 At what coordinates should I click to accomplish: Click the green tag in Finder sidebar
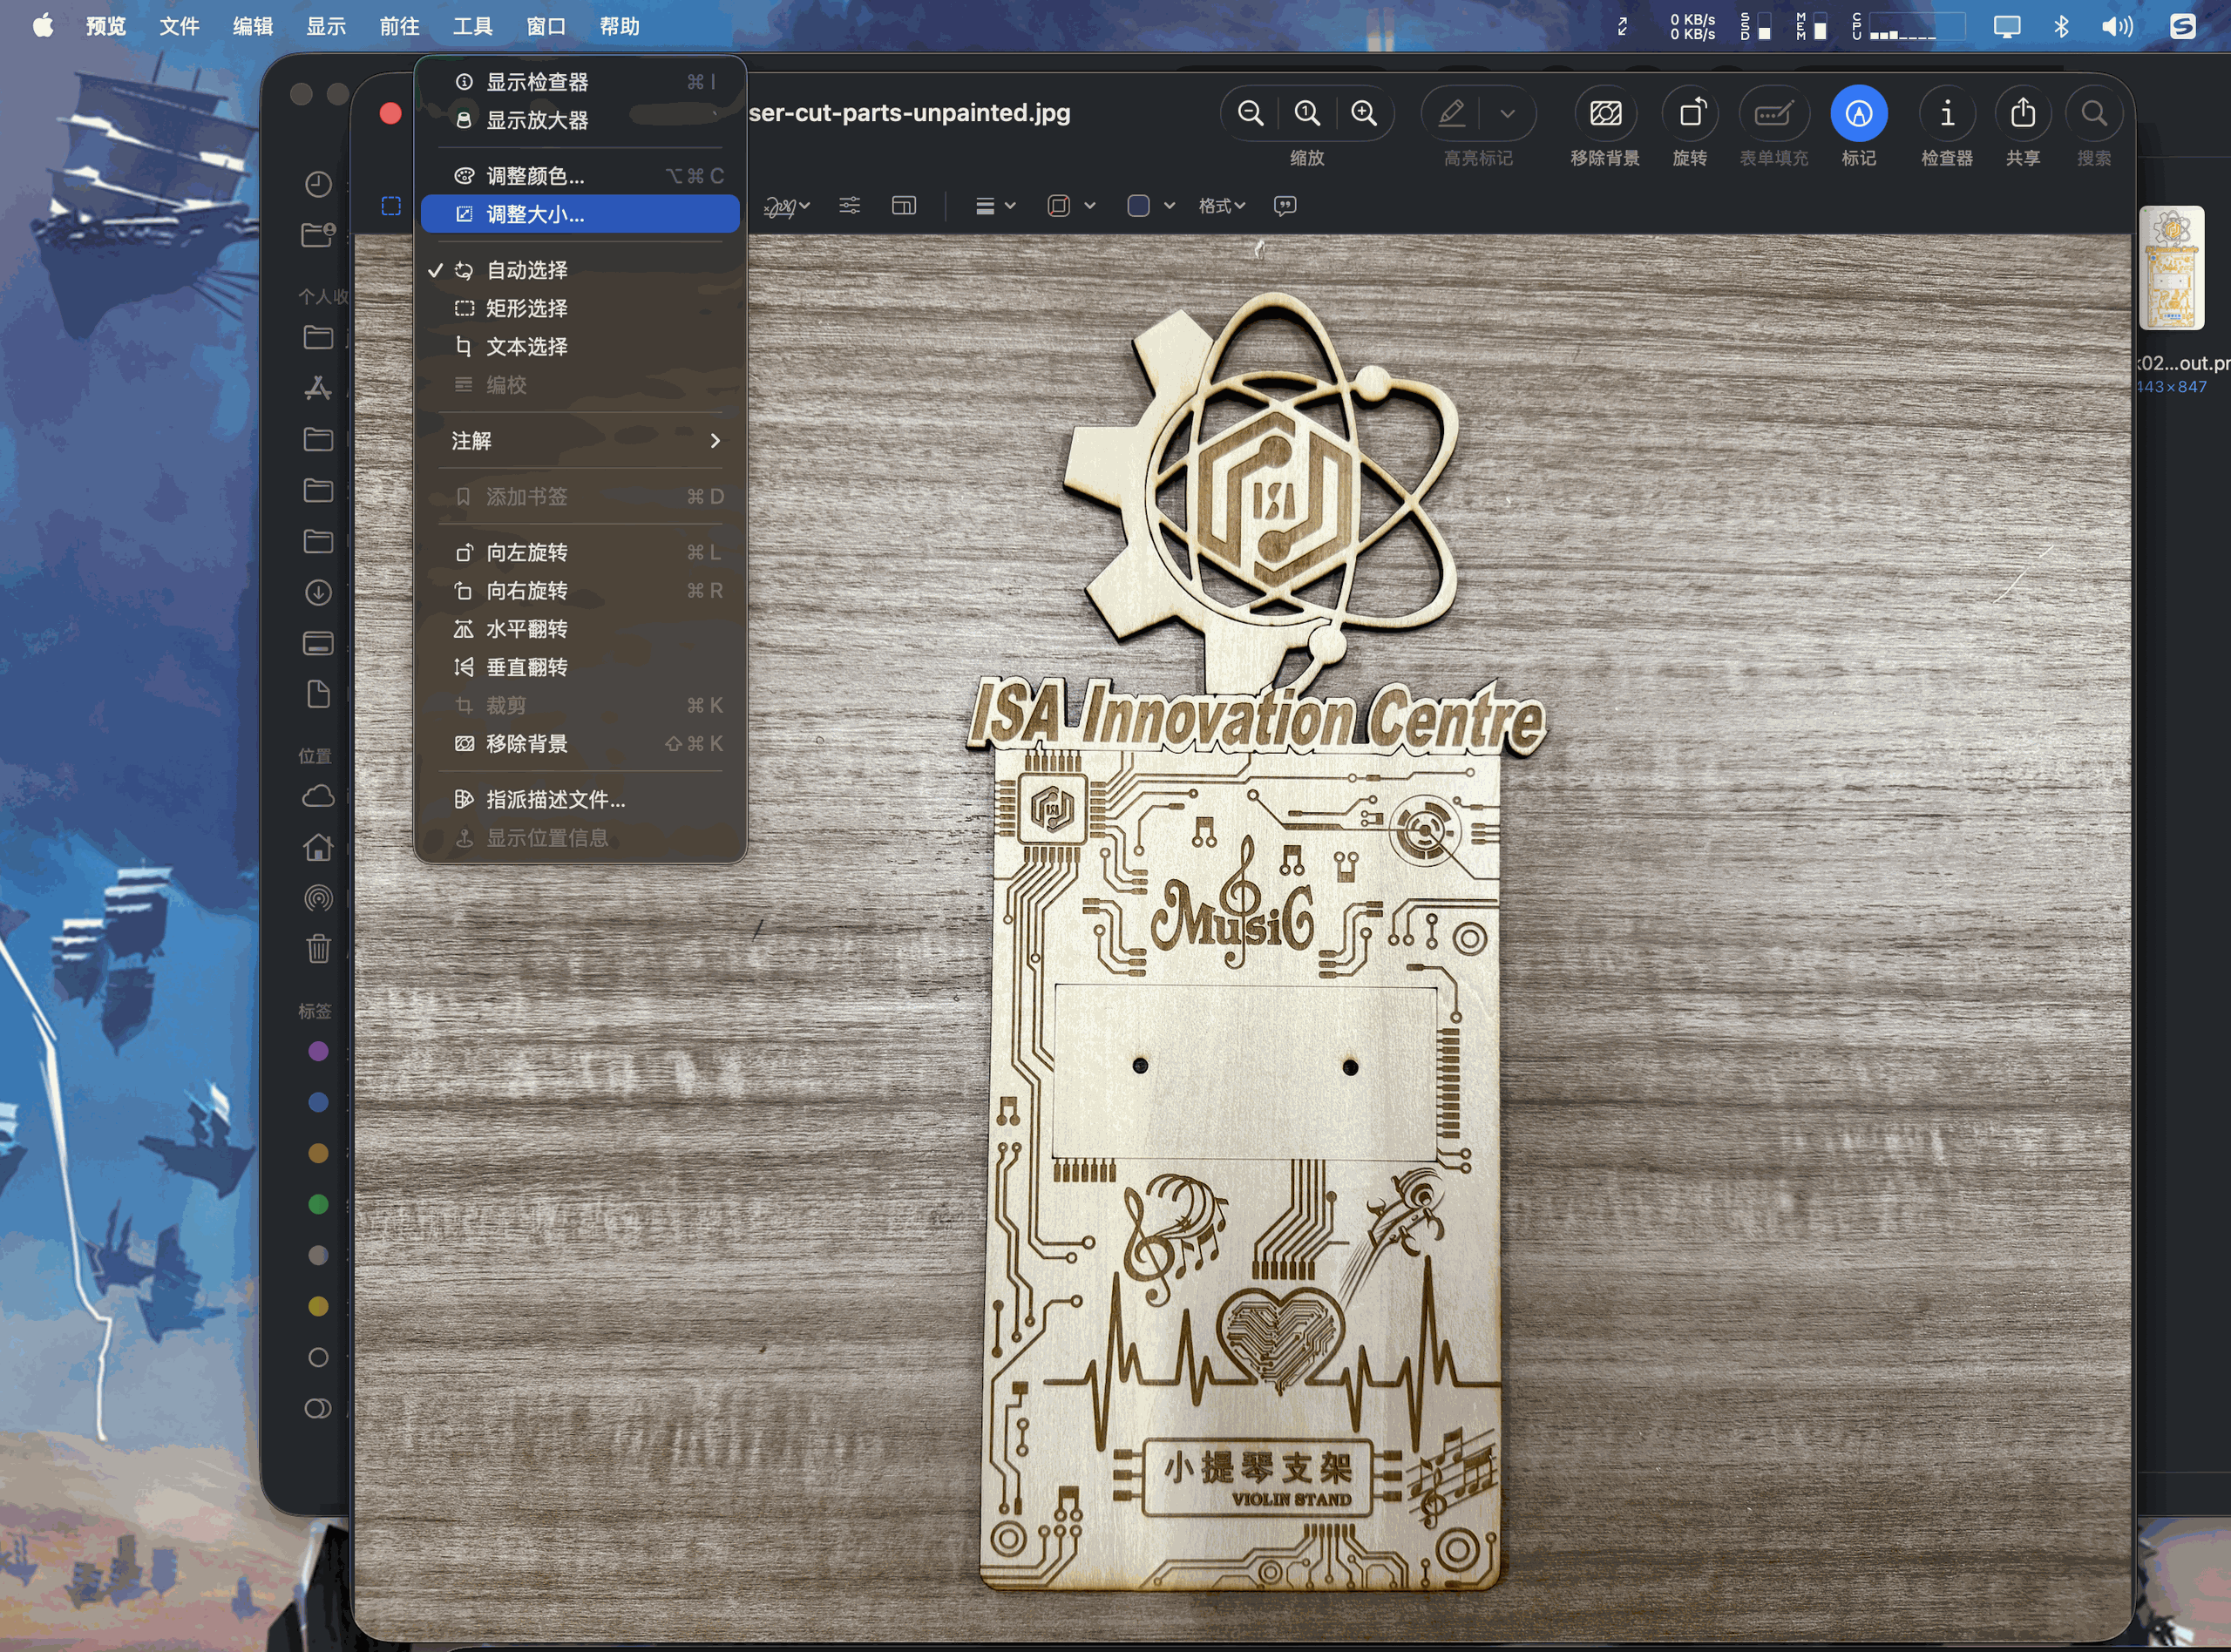[318, 1204]
